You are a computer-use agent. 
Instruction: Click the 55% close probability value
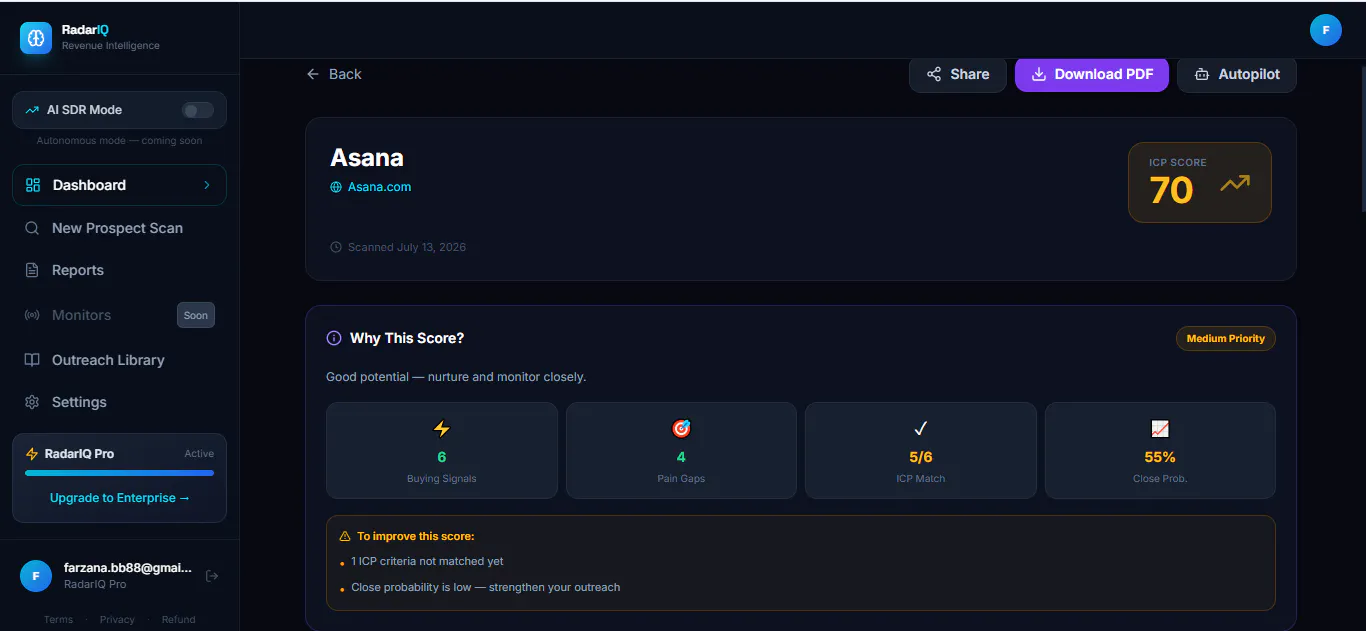pyautogui.click(x=1160, y=457)
